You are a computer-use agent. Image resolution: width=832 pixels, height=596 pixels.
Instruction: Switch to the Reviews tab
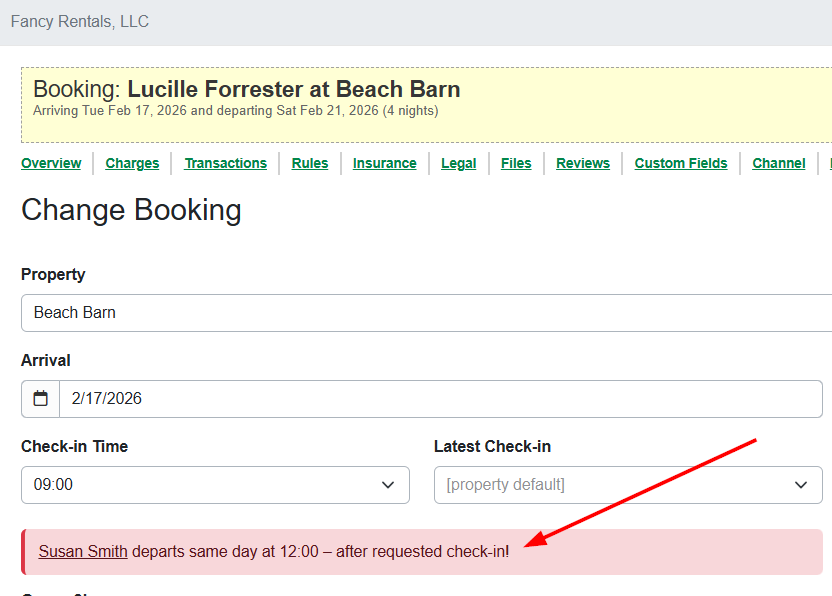pyautogui.click(x=582, y=163)
